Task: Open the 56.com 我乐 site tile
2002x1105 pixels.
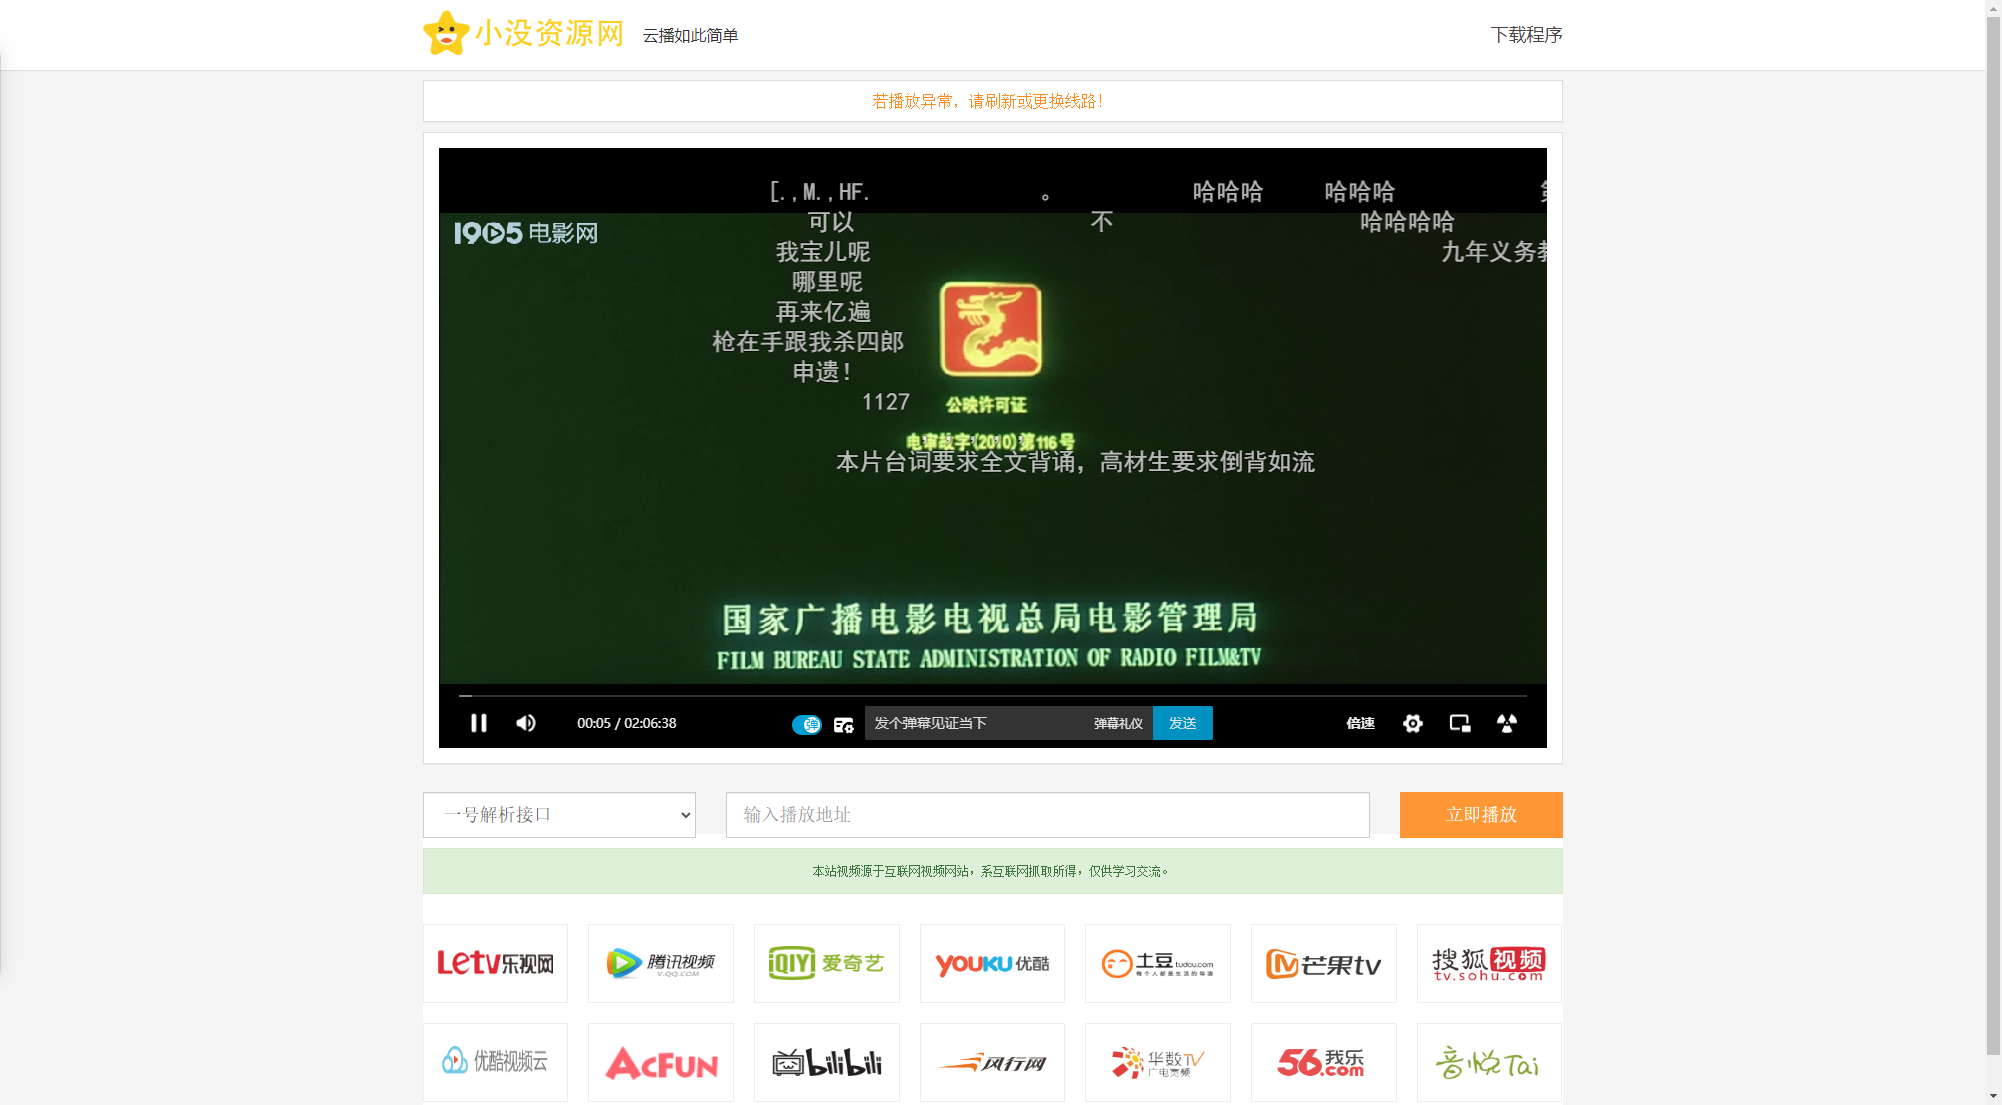Action: pos(1324,1062)
